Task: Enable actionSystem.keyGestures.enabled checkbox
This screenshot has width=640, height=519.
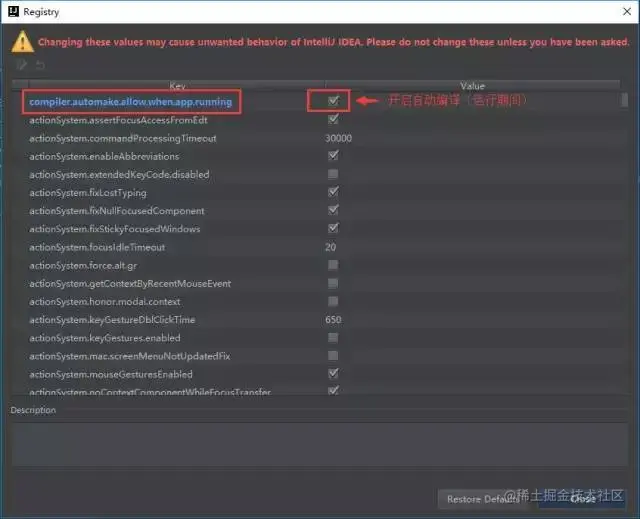Action: [x=333, y=338]
